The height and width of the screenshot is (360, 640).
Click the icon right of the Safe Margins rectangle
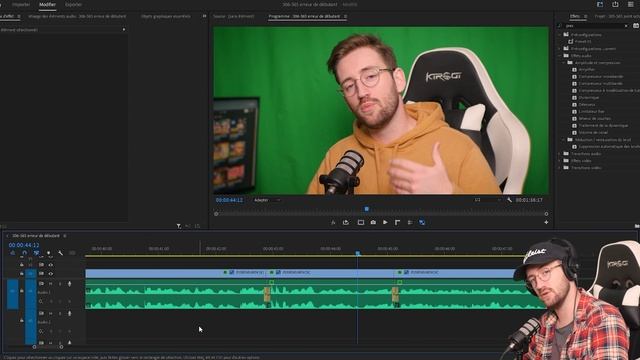[373, 222]
